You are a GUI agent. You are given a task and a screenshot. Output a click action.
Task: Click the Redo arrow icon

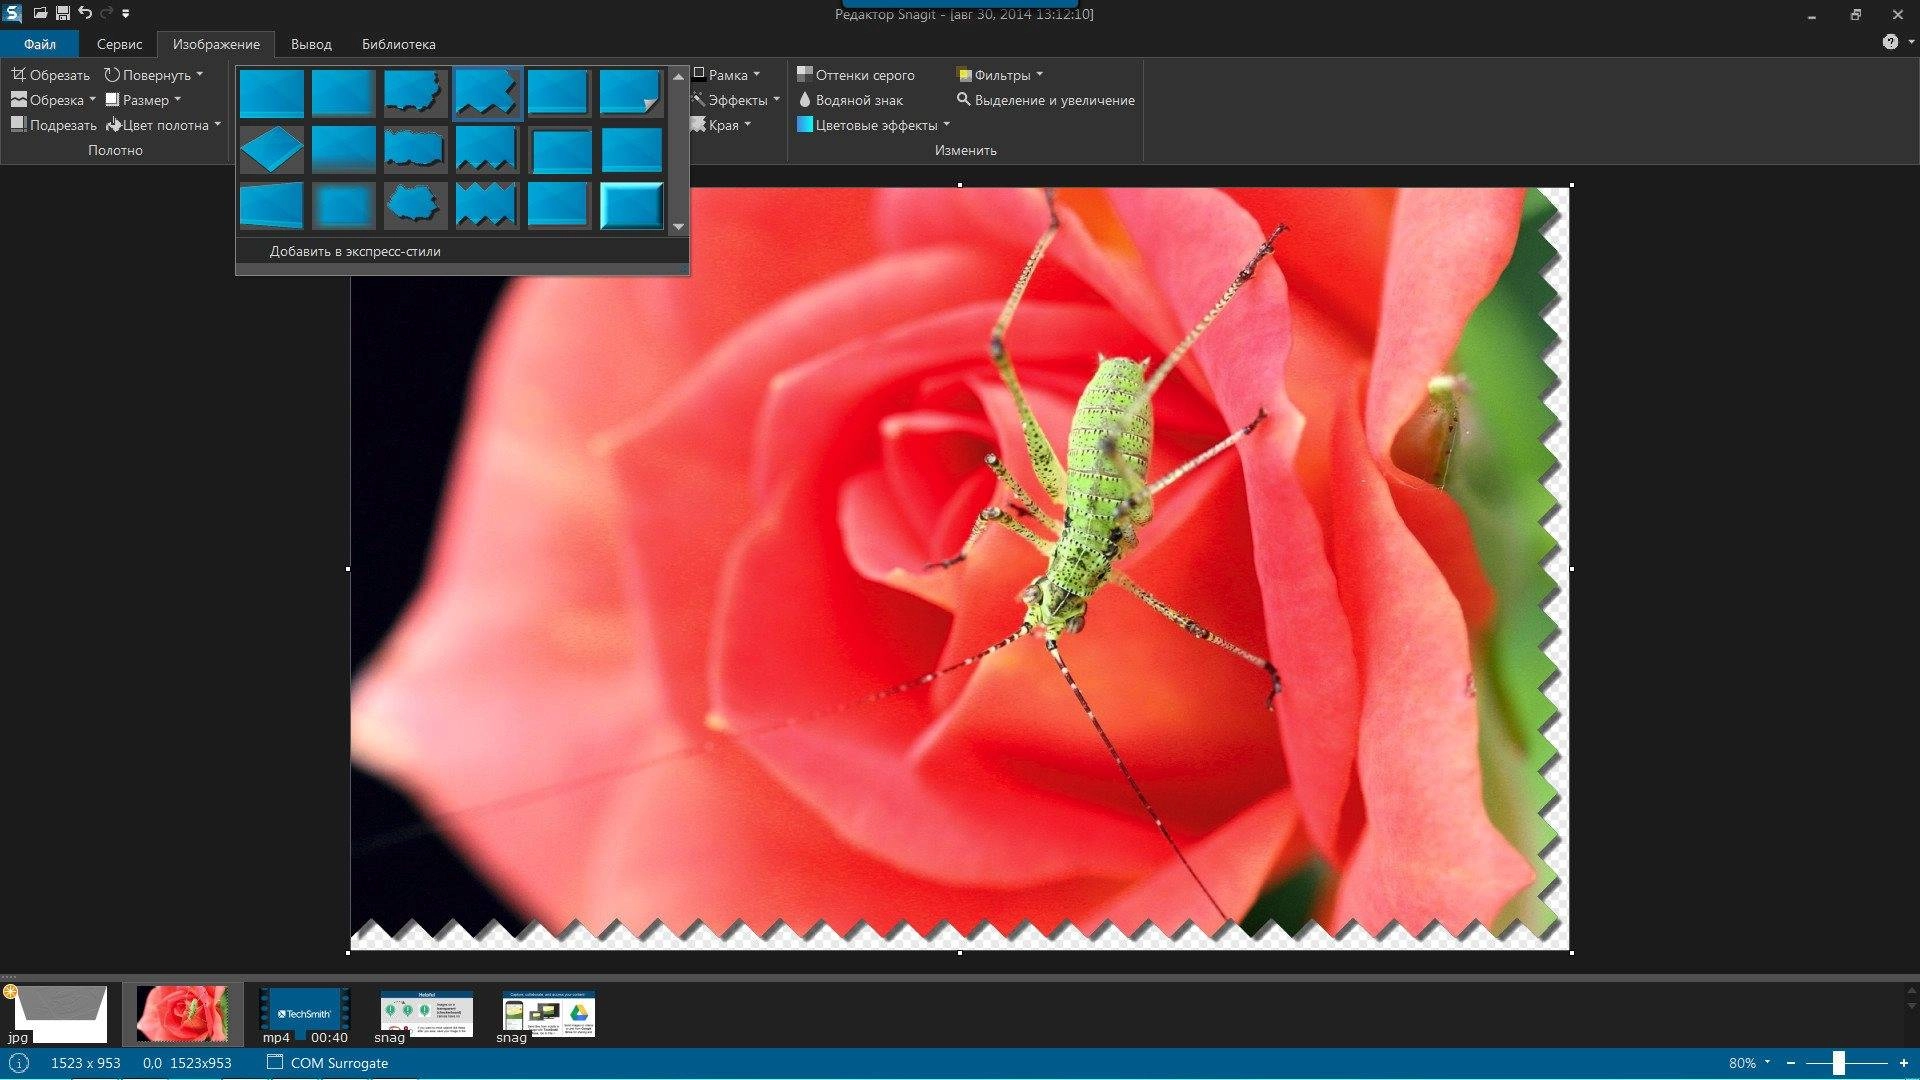(107, 14)
